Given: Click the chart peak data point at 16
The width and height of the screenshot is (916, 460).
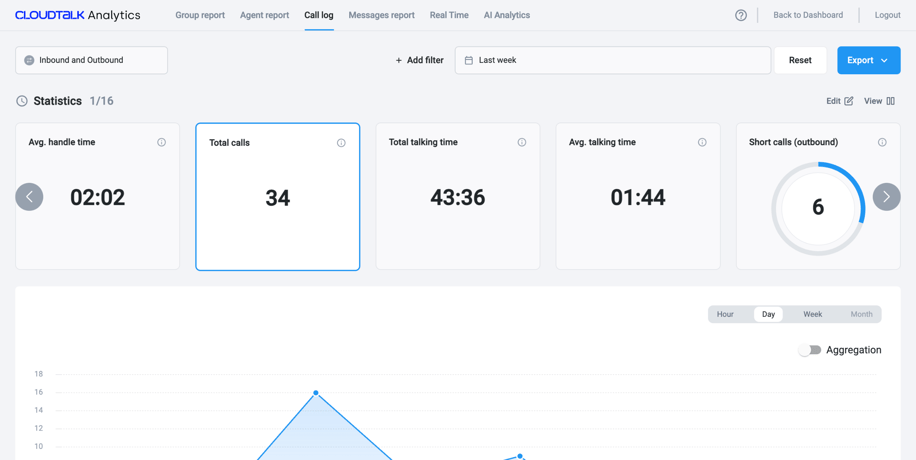Looking at the screenshot, I should coord(315,393).
